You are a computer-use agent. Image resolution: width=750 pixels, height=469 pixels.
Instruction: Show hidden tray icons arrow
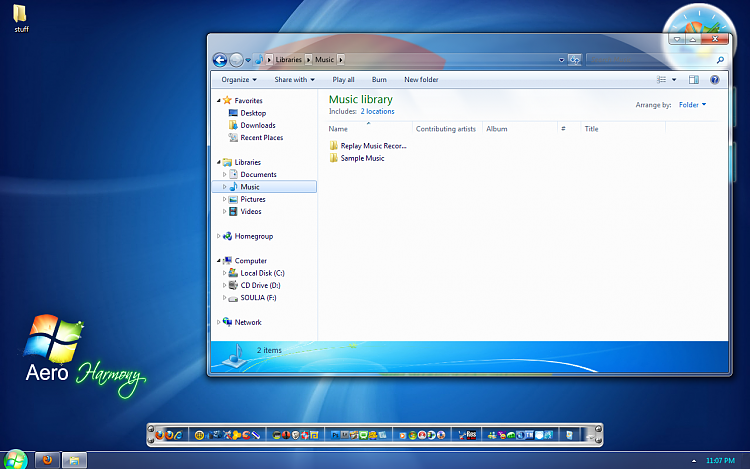(694, 461)
